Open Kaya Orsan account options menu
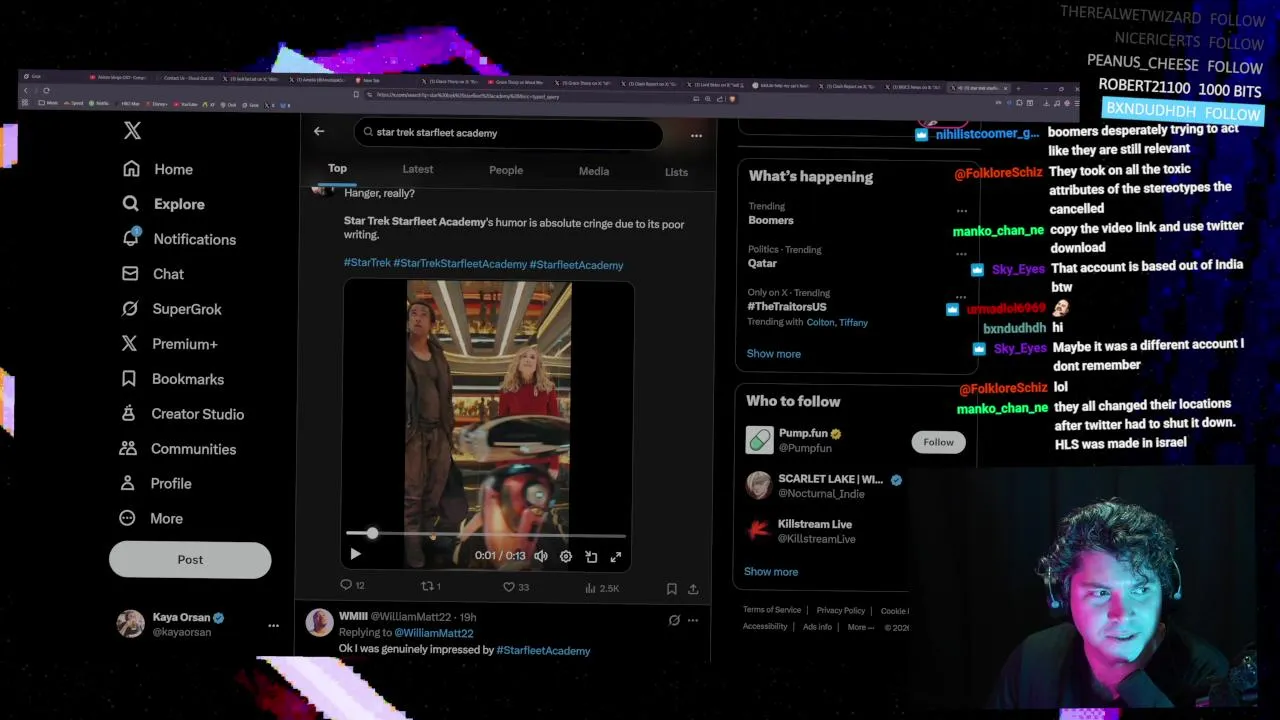Viewport: 1280px width, 720px height. [273, 625]
